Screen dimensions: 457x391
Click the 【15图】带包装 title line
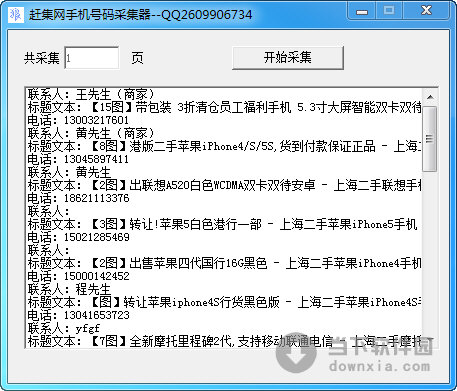[x=224, y=107]
